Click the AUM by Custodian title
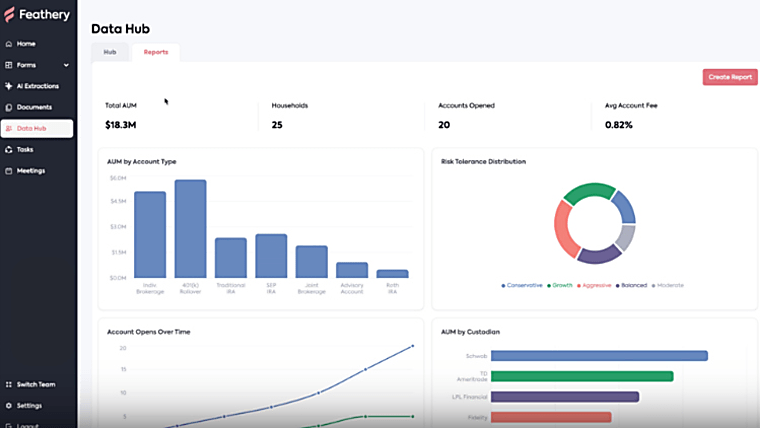 (470, 332)
